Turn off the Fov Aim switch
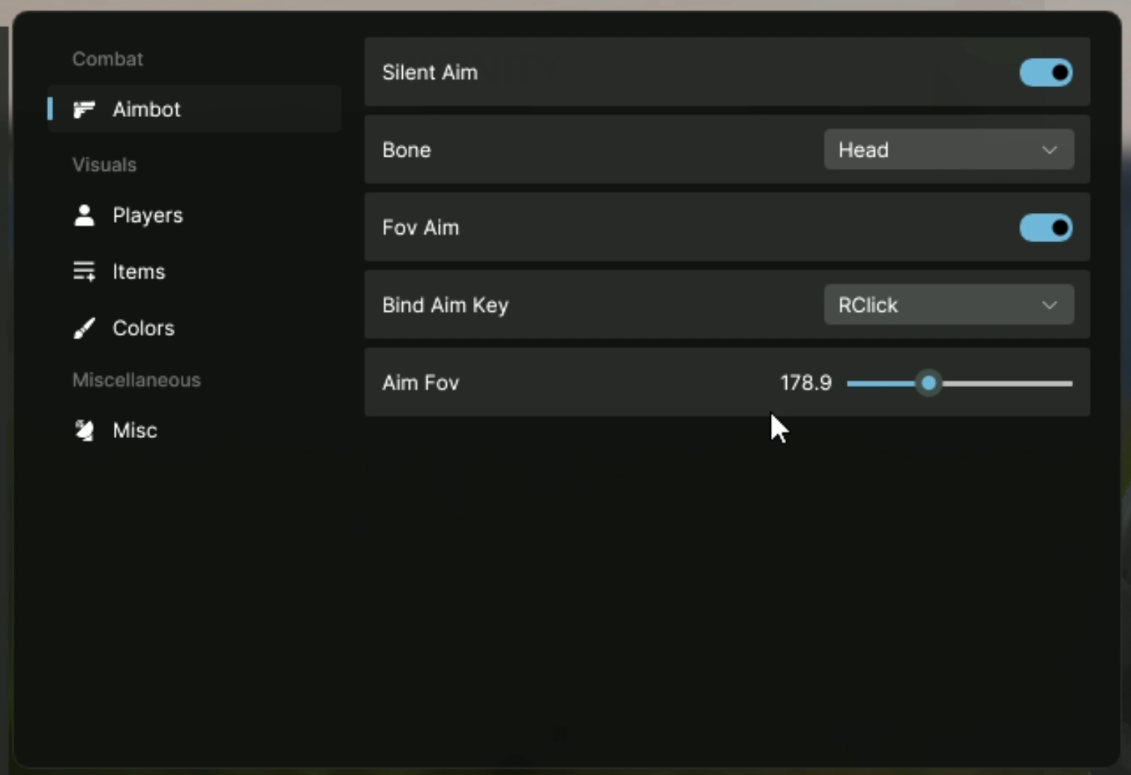This screenshot has width=1131, height=775. [x=1046, y=228]
